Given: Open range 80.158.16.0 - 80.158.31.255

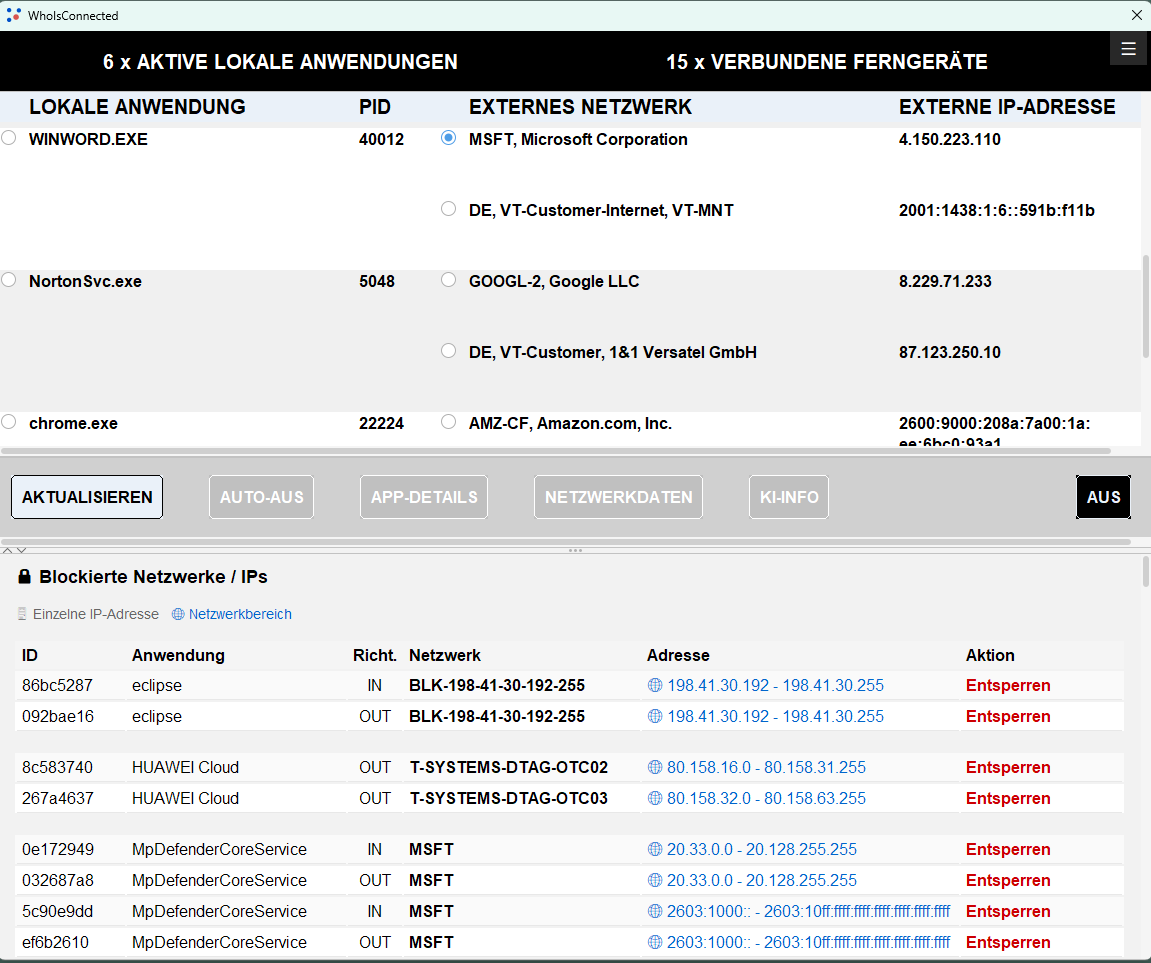Looking at the screenshot, I should click(766, 767).
